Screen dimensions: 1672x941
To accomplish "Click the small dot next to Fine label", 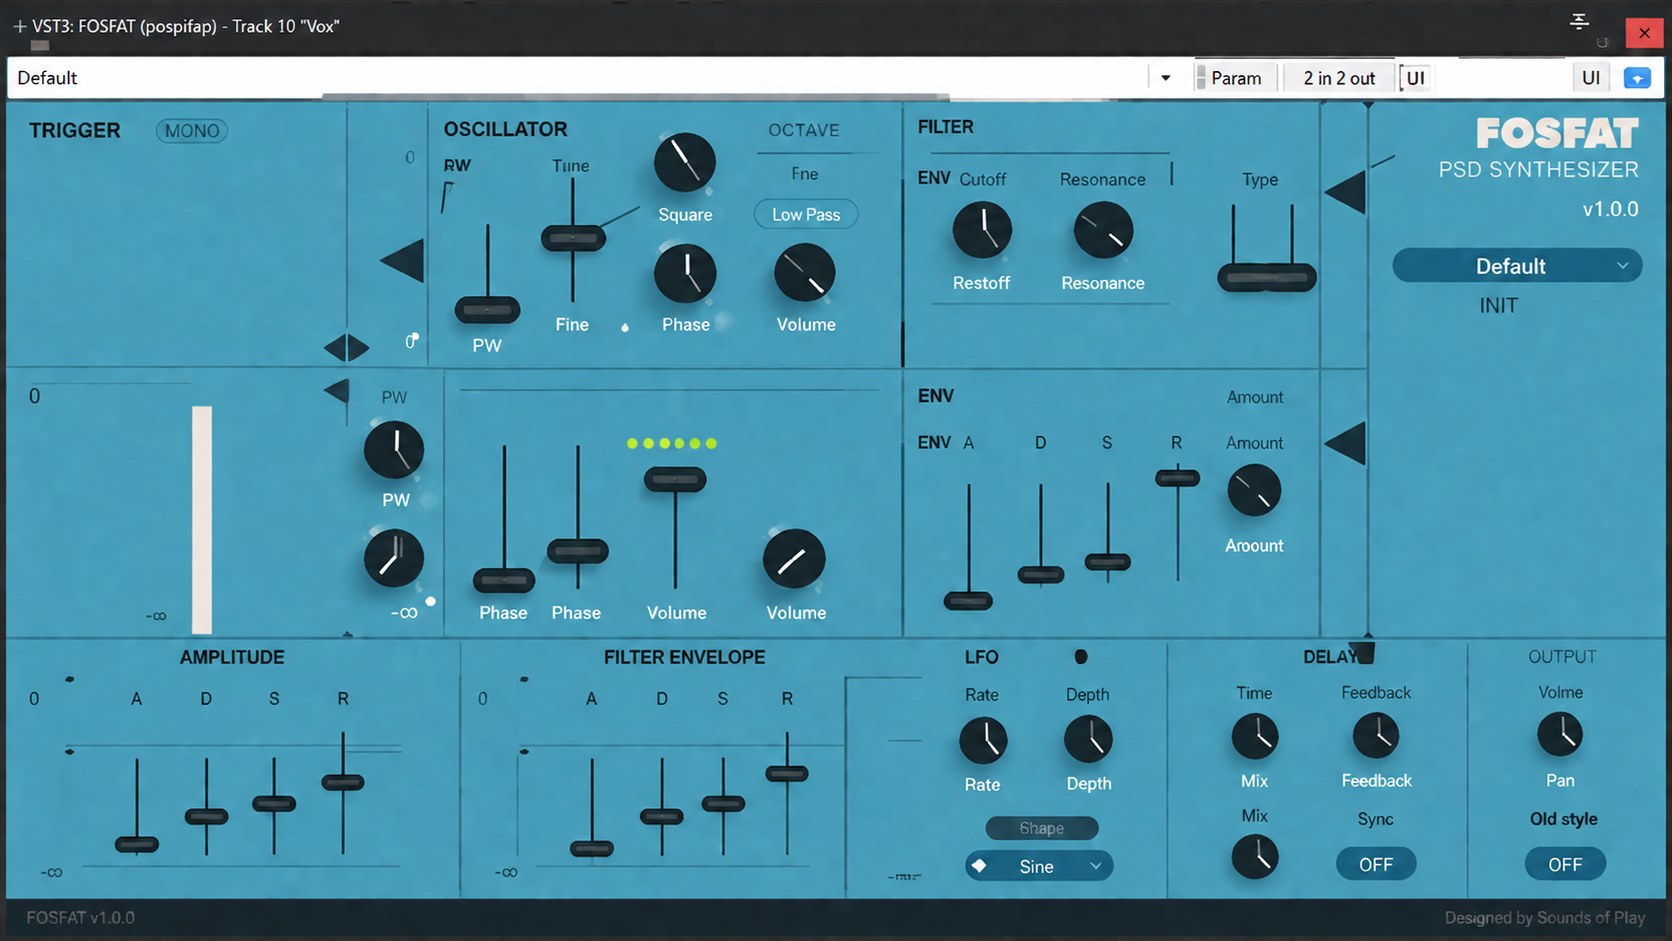I will pos(625,327).
